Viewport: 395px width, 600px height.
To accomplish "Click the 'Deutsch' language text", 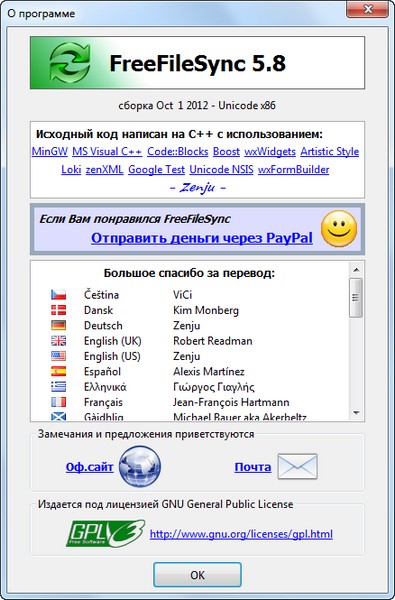I will click(x=103, y=326).
